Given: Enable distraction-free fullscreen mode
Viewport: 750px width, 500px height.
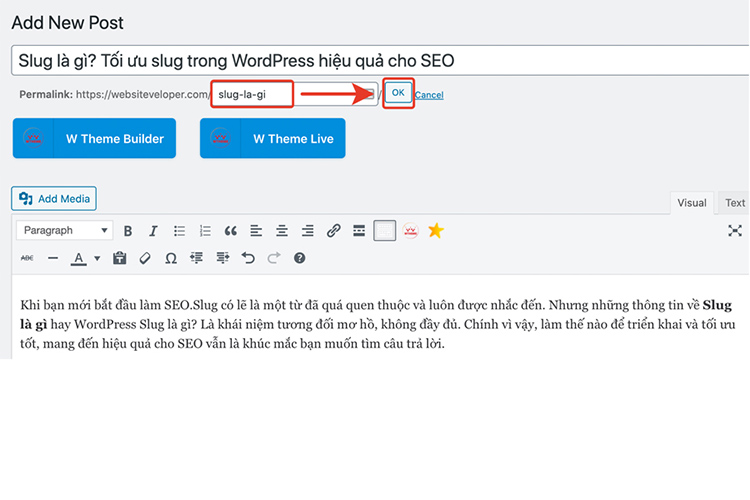Looking at the screenshot, I should coord(735,231).
